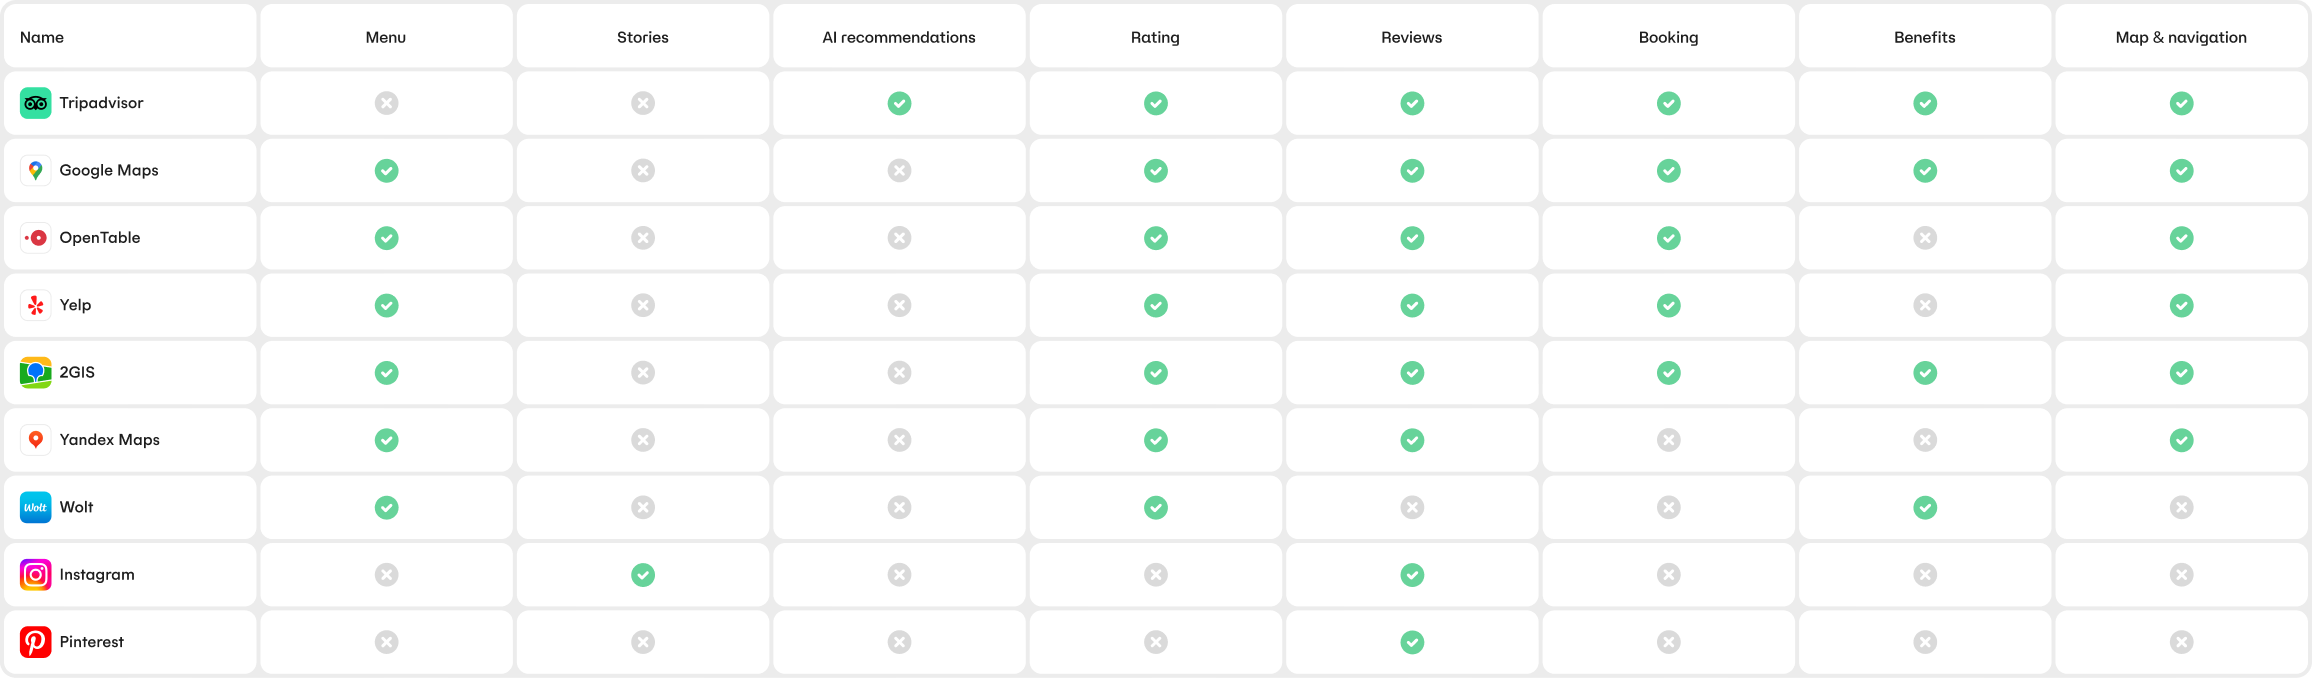Click the Tripadvisor owl logo icon
Image resolution: width=2312 pixels, height=678 pixels.
point(35,103)
